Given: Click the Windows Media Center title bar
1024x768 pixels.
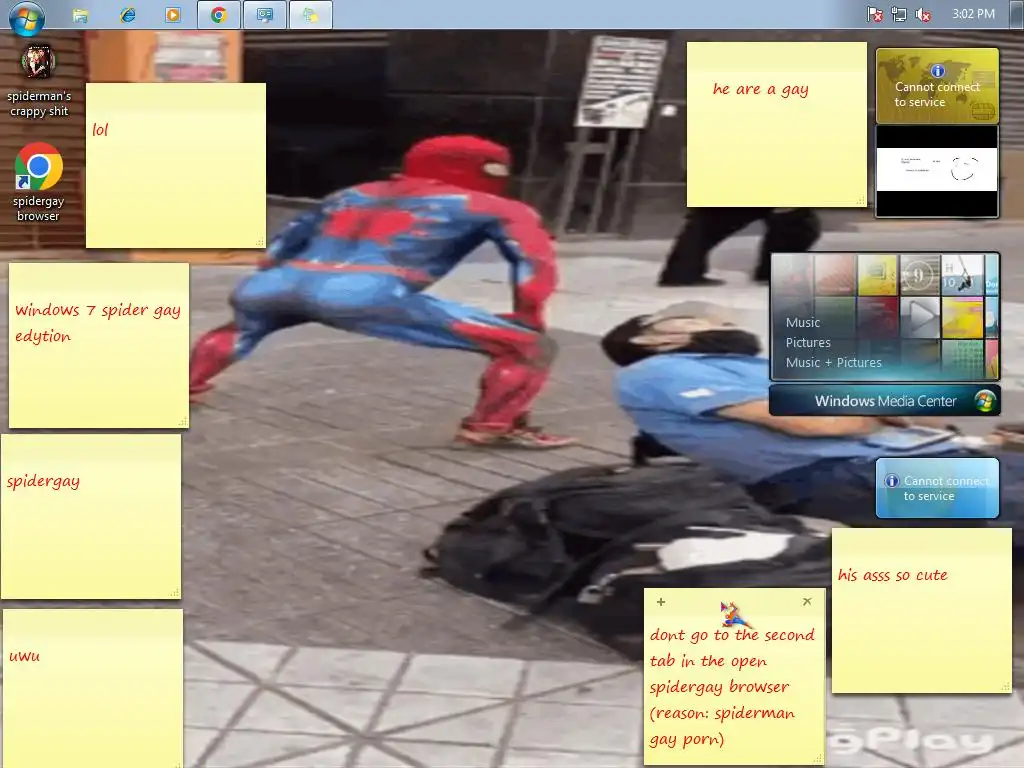Looking at the screenshot, I should coord(884,400).
